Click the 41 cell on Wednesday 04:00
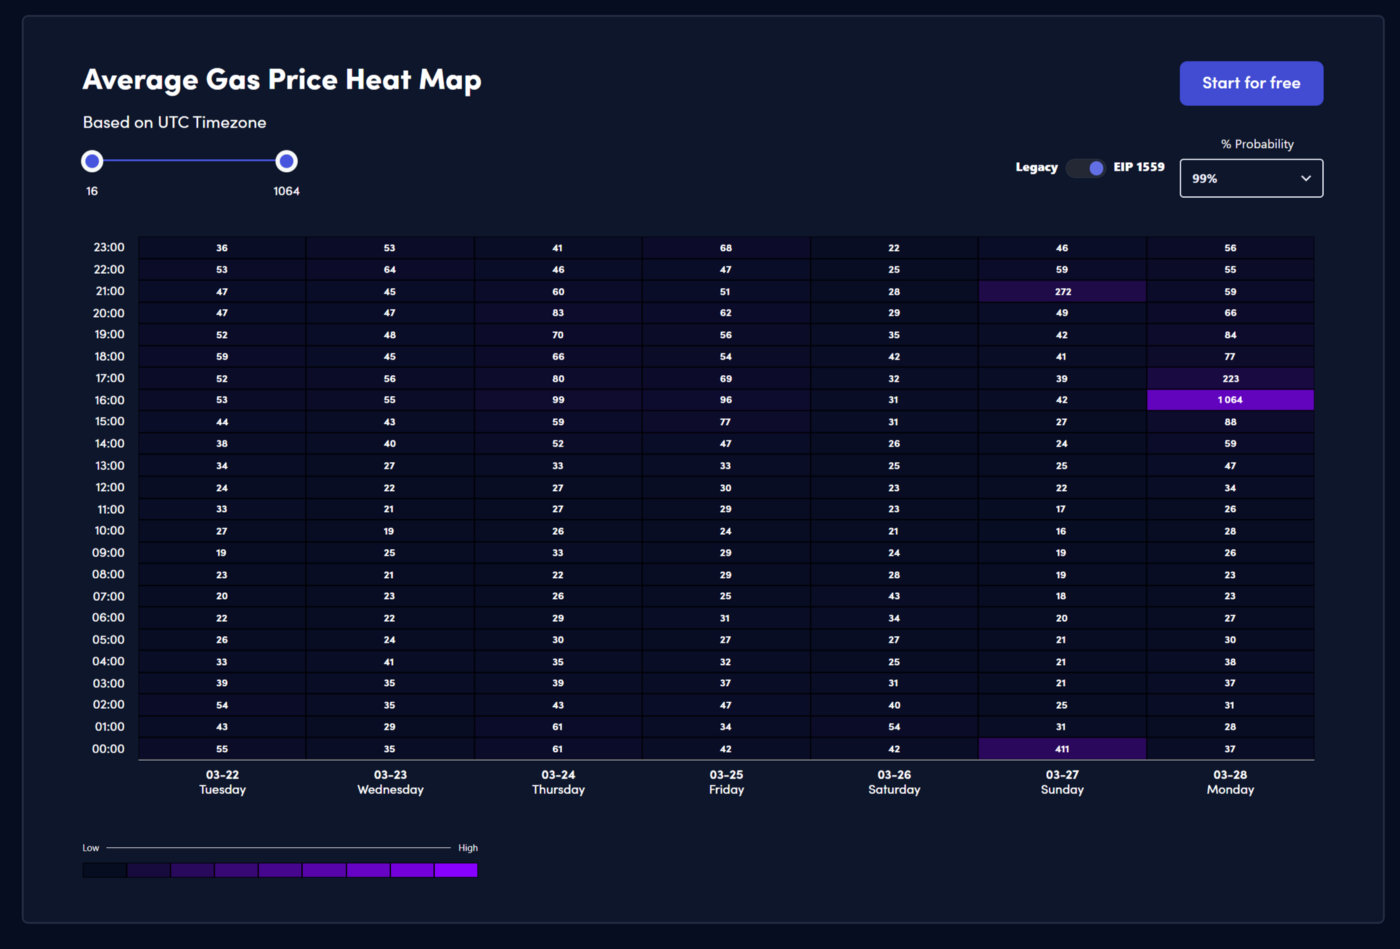The height and width of the screenshot is (949, 1400). (x=390, y=662)
